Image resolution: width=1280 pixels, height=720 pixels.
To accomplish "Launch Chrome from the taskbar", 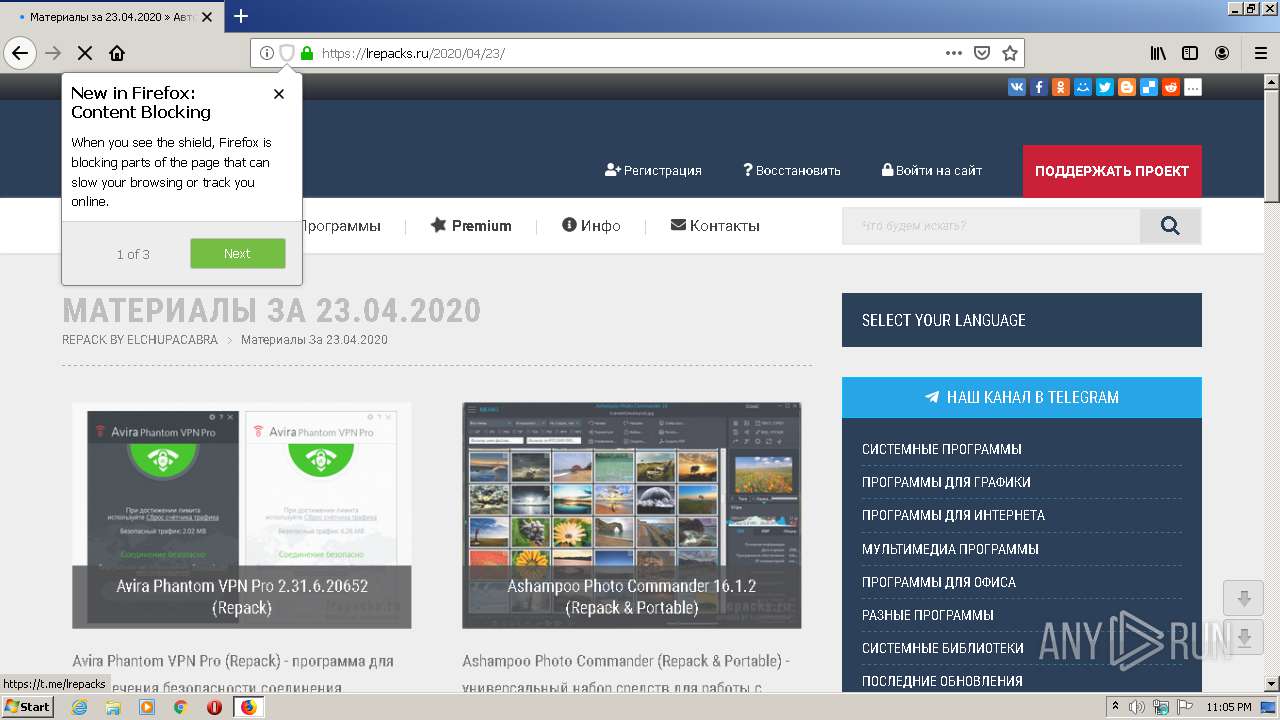I will click(x=180, y=707).
